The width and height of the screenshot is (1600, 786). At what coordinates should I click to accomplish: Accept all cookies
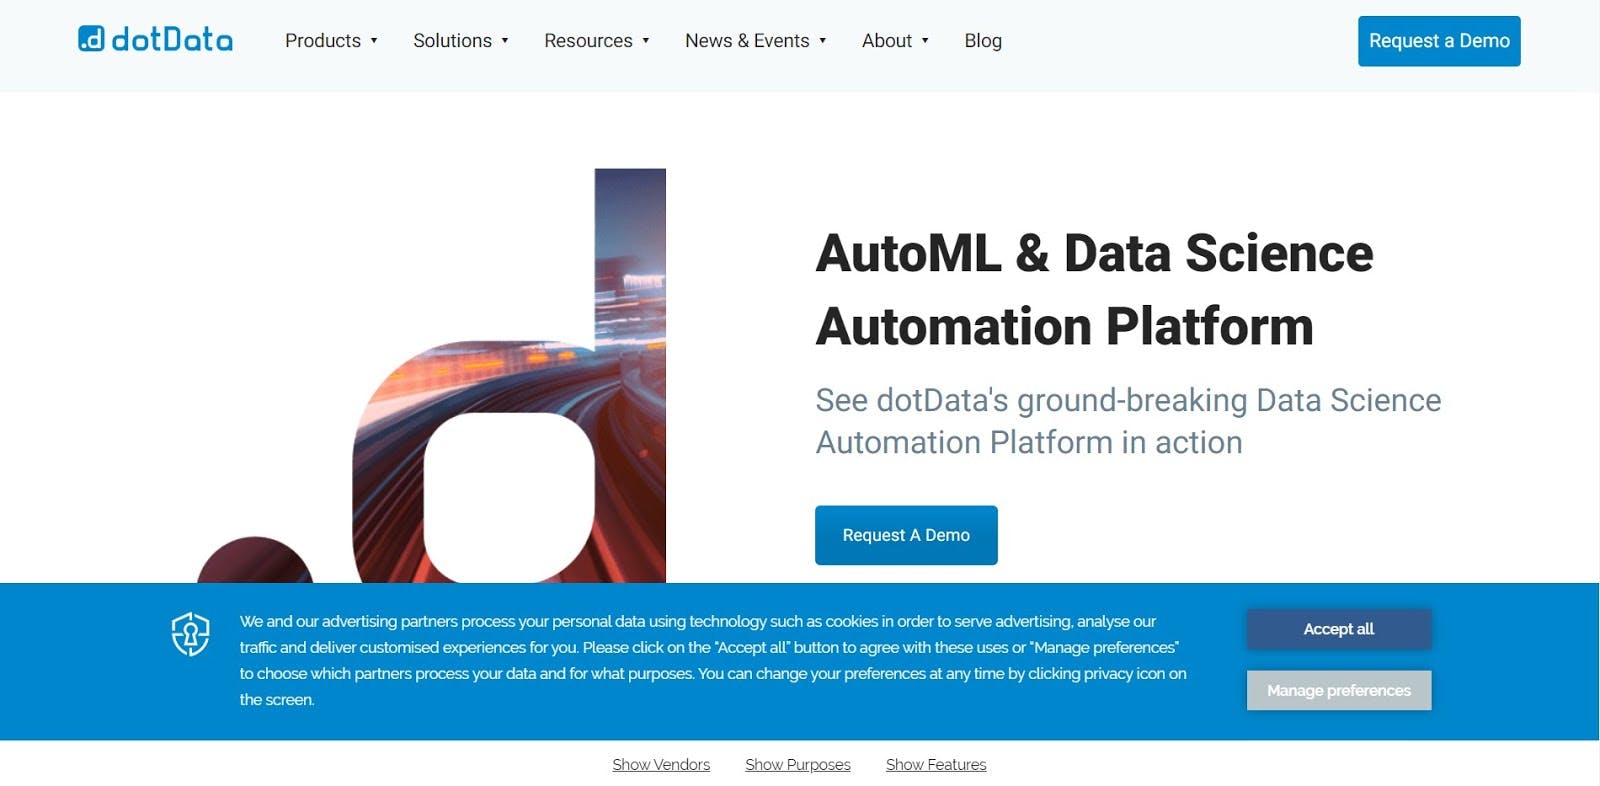point(1339,629)
